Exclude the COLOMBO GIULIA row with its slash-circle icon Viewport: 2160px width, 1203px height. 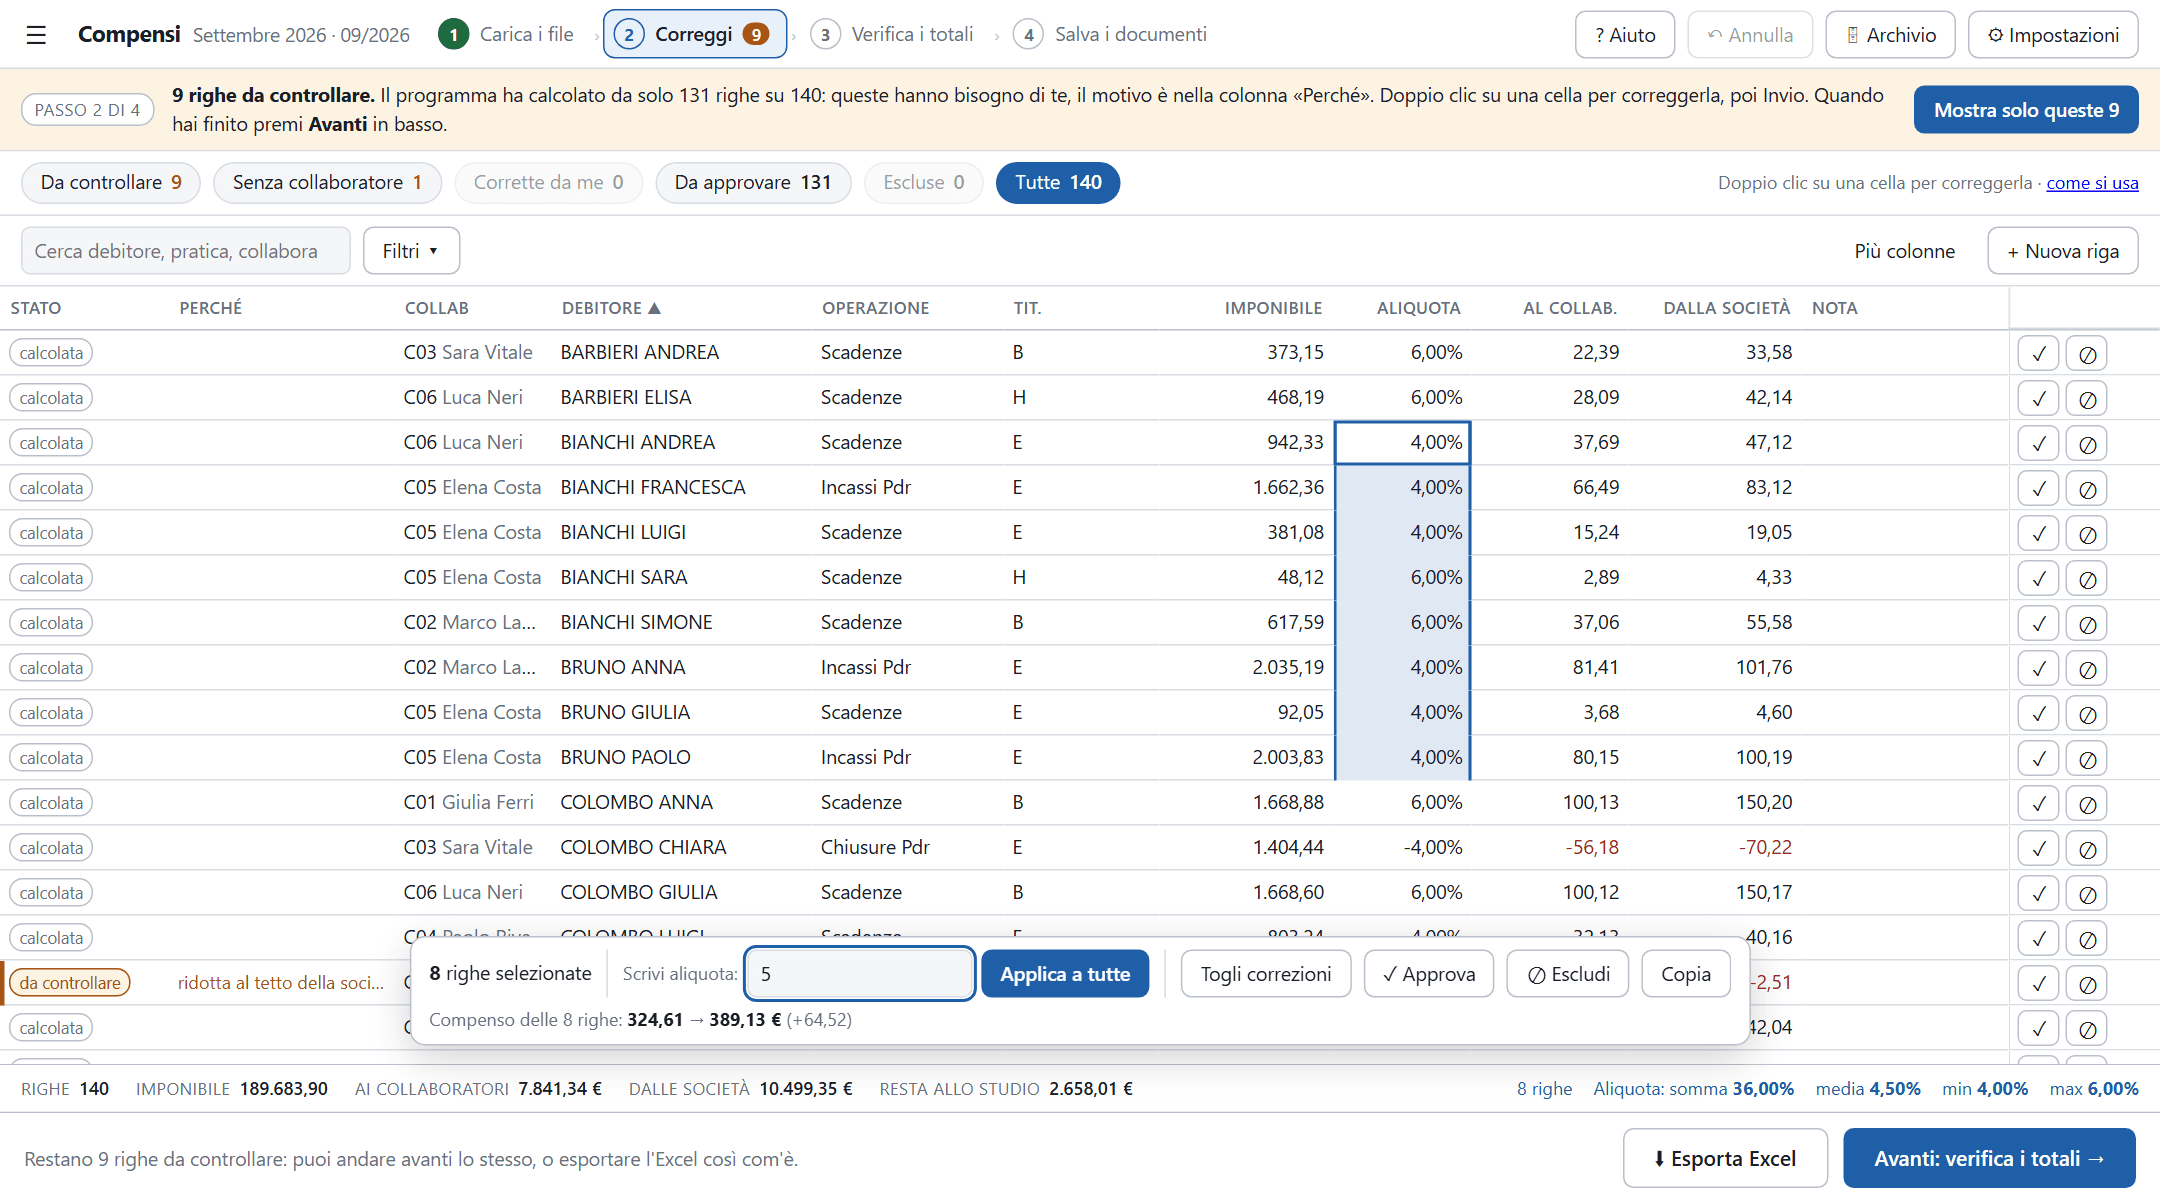(2087, 893)
